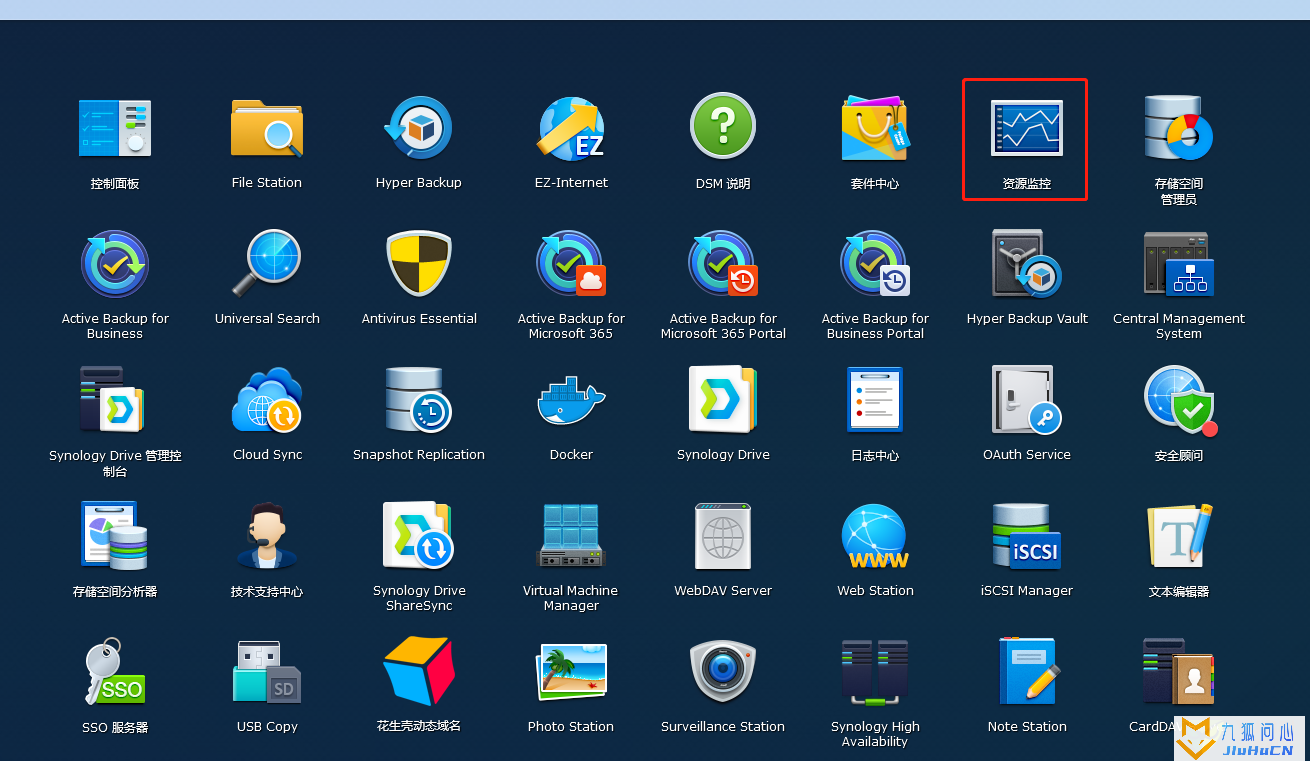Open Synology Drive 管理控制台

pos(113,399)
